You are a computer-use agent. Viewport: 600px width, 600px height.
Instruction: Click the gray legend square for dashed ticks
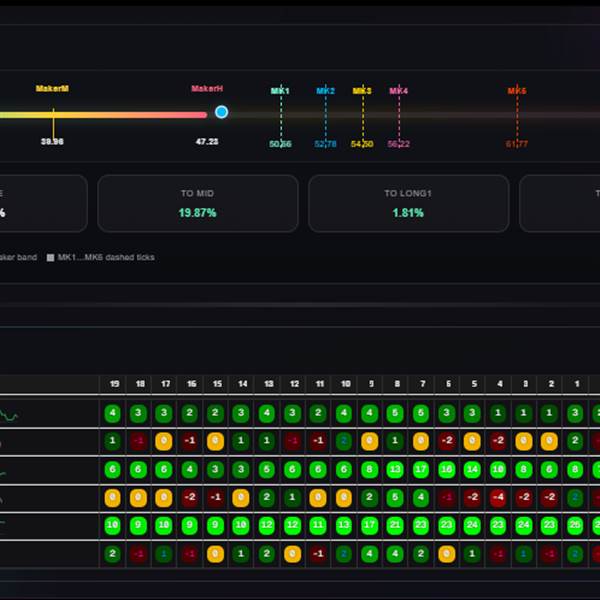[x=50, y=258]
